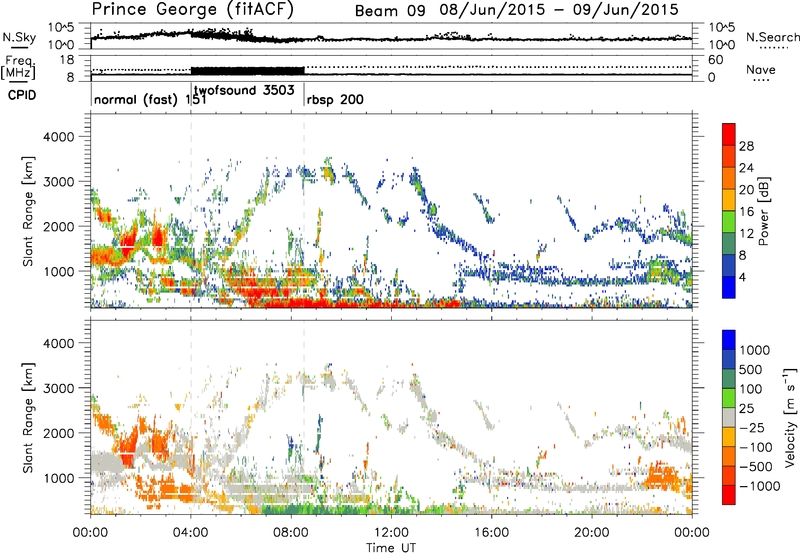
Task: Click the date range '08/Jun/2015 – 09/Jun/2015'
Action: coord(559,10)
